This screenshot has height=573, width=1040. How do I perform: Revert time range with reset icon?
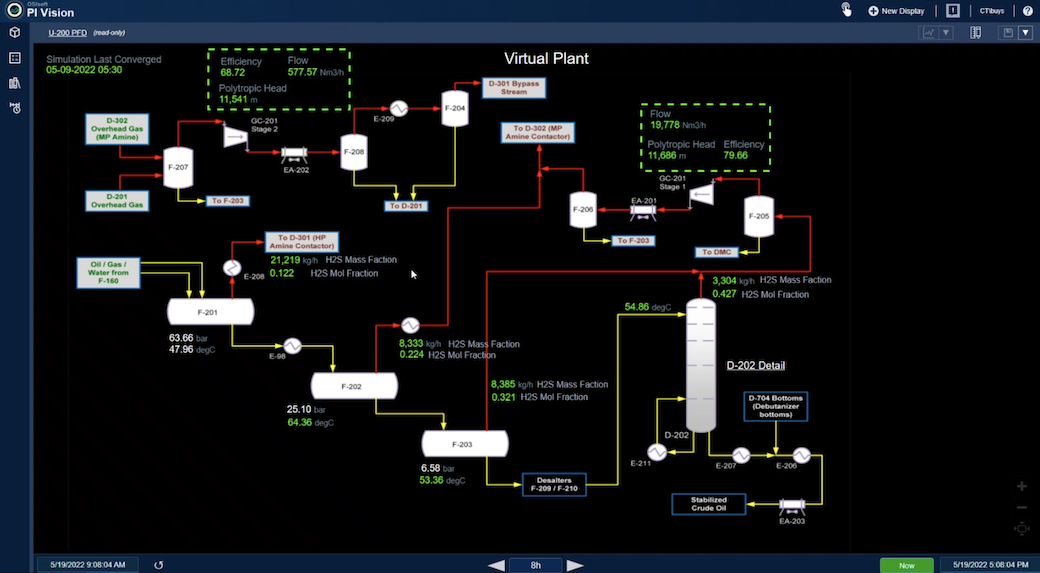pos(158,565)
